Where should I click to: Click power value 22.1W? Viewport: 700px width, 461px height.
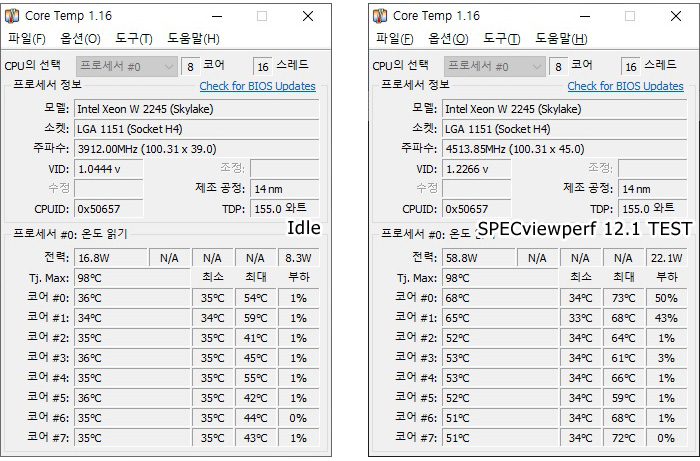pyautogui.click(x=666, y=258)
